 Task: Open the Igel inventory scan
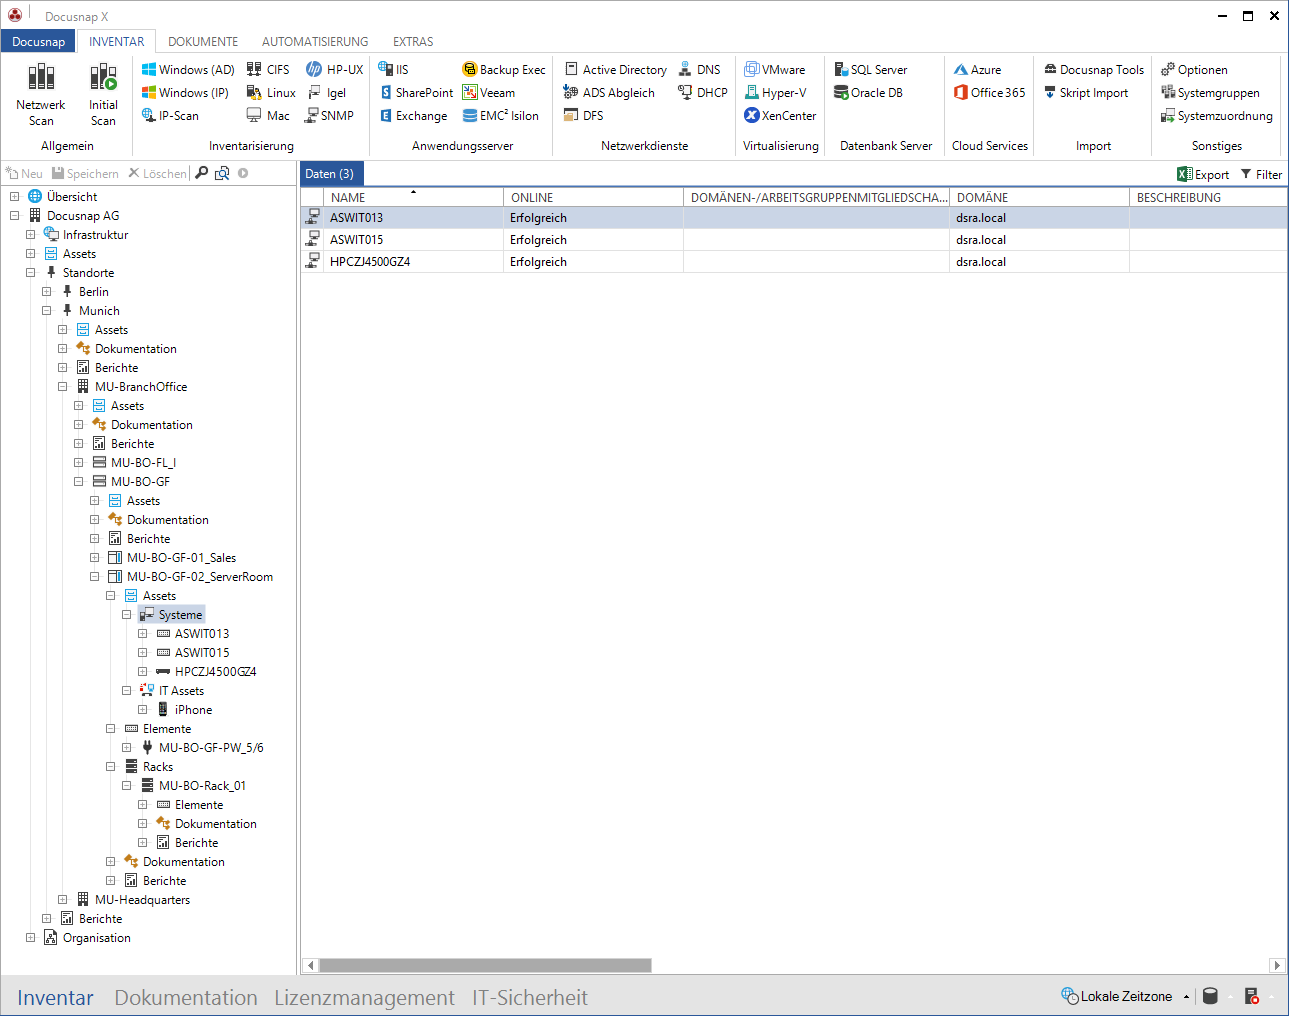(326, 93)
